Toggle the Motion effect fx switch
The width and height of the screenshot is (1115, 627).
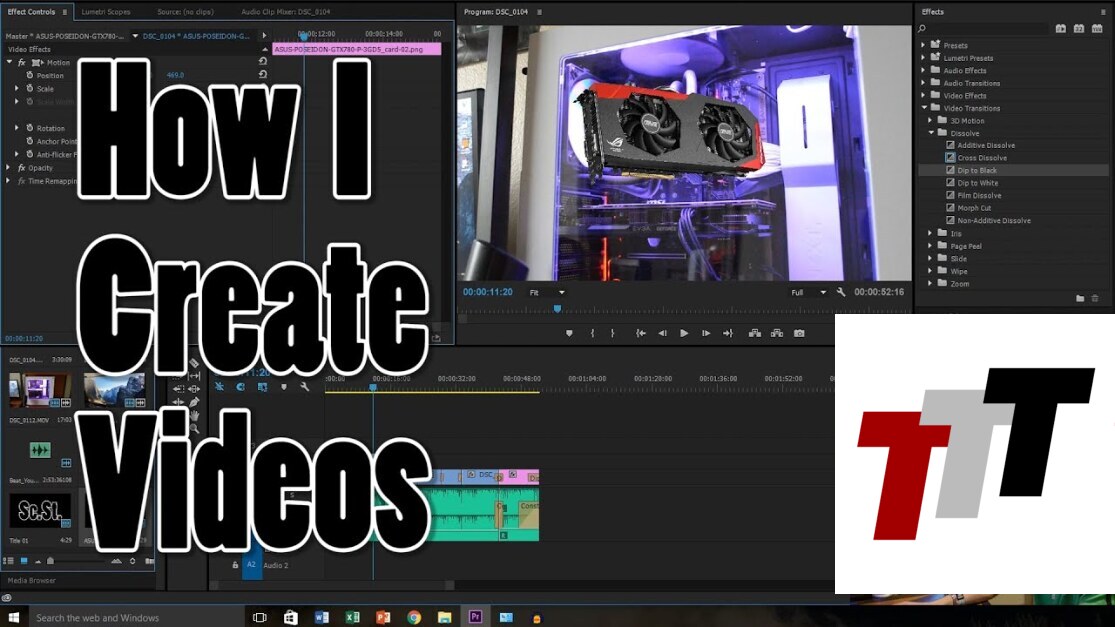click(22, 62)
